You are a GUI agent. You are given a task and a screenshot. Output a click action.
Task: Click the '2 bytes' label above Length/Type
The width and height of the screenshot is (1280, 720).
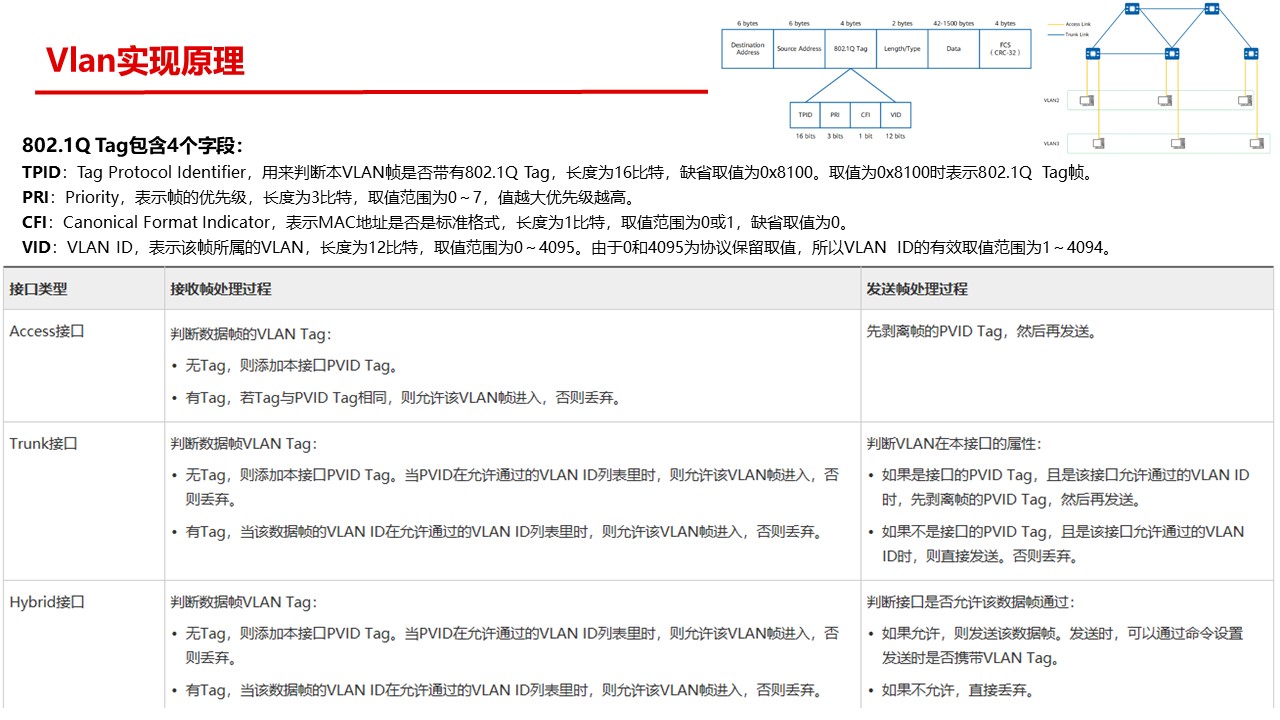902,23
